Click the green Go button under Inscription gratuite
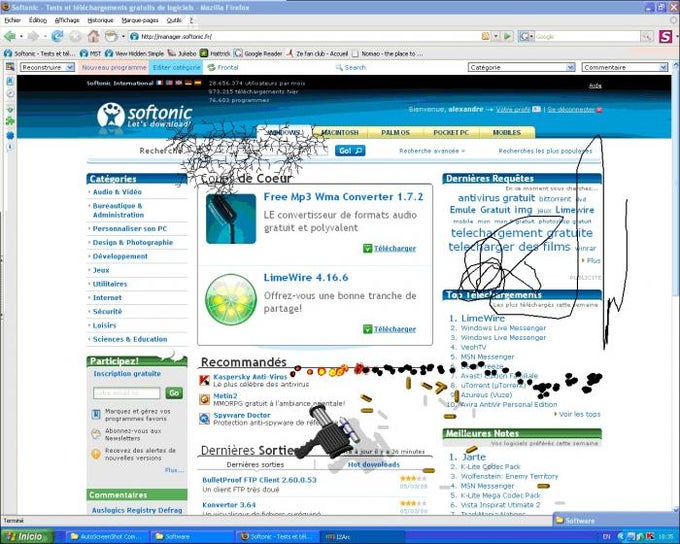Image resolution: width=680 pixels, height=544 pixels. coord(174,393)
